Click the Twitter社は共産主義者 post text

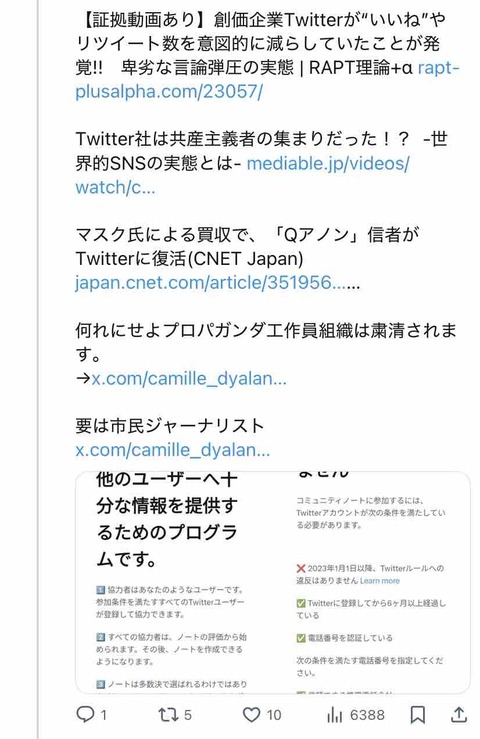(262, 151)
